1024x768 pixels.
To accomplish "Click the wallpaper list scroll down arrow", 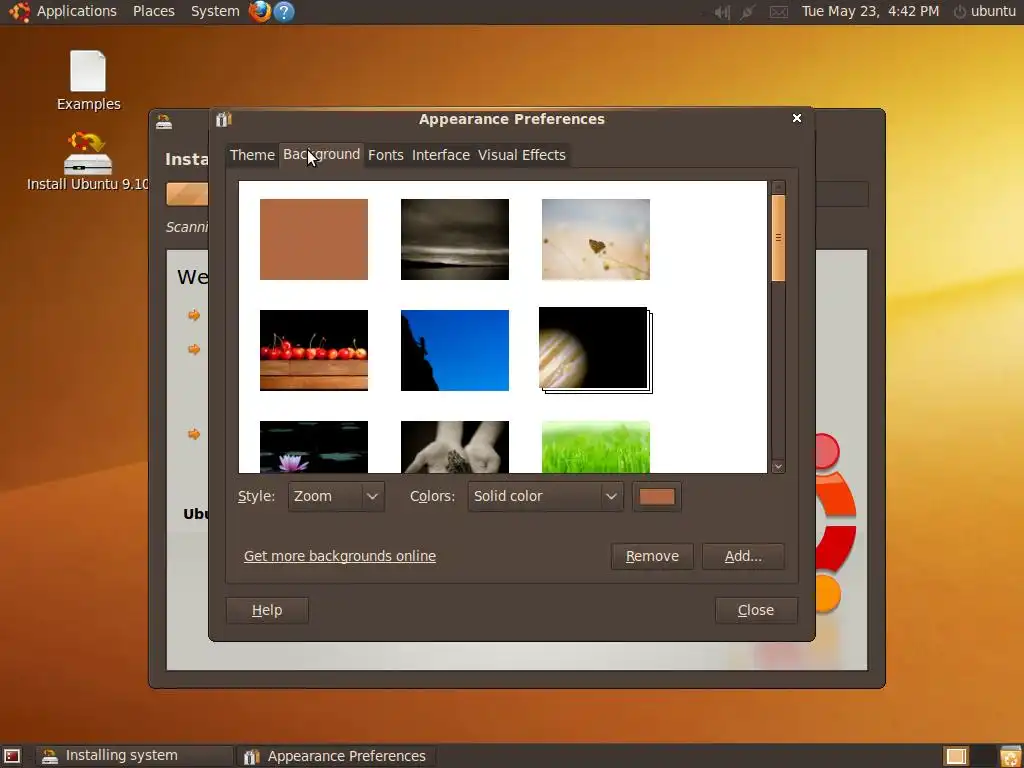I will (x=778, y=466).
